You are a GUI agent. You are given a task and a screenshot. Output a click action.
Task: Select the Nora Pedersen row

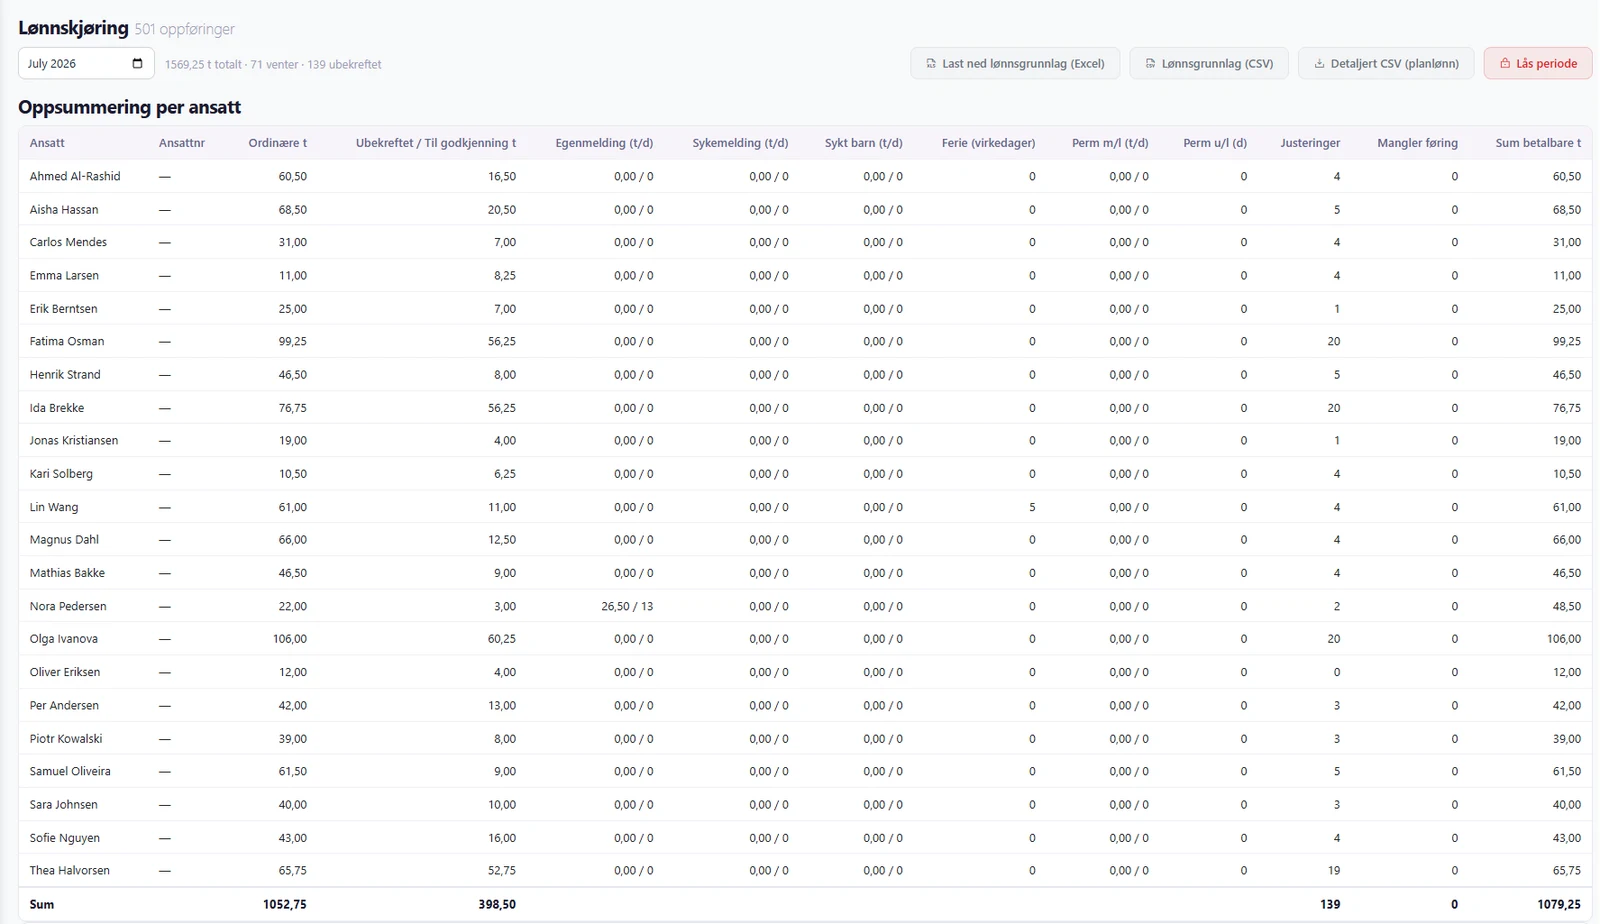click(805, 606)
